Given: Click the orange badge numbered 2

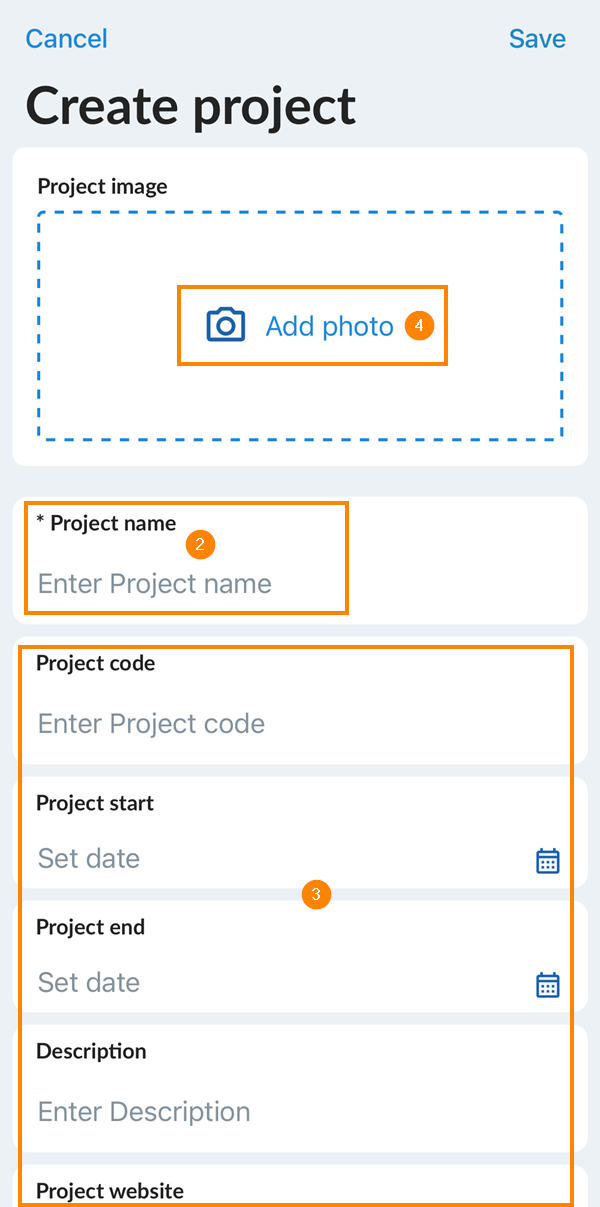Looking at the screenshot, I should point(201,545).
